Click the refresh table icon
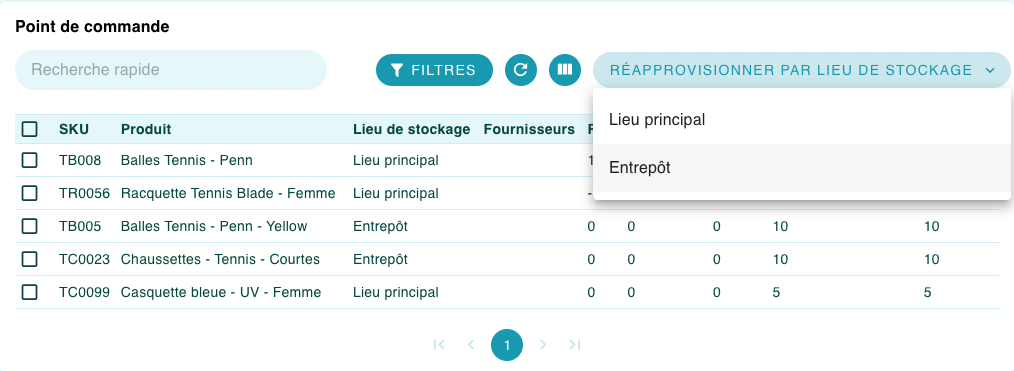The width and height of the screenshot is (1014, 371). [x=521, y=70]
